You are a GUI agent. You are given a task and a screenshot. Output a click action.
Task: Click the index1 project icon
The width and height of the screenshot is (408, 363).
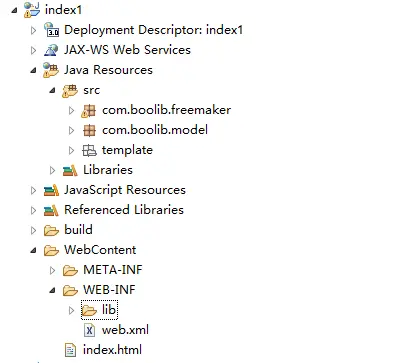(x=32, y=9)
